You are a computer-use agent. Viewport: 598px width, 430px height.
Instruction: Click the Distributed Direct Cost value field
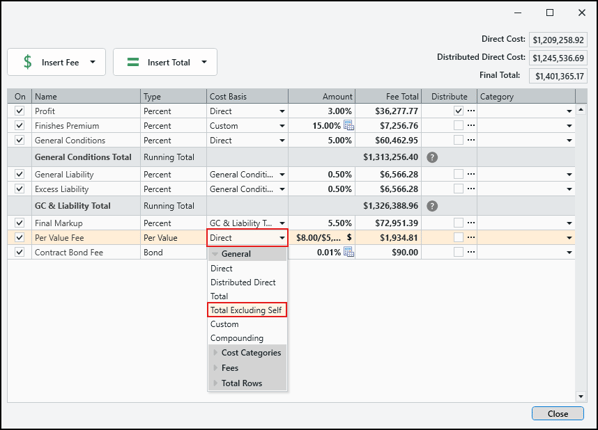tap(558, 58)
